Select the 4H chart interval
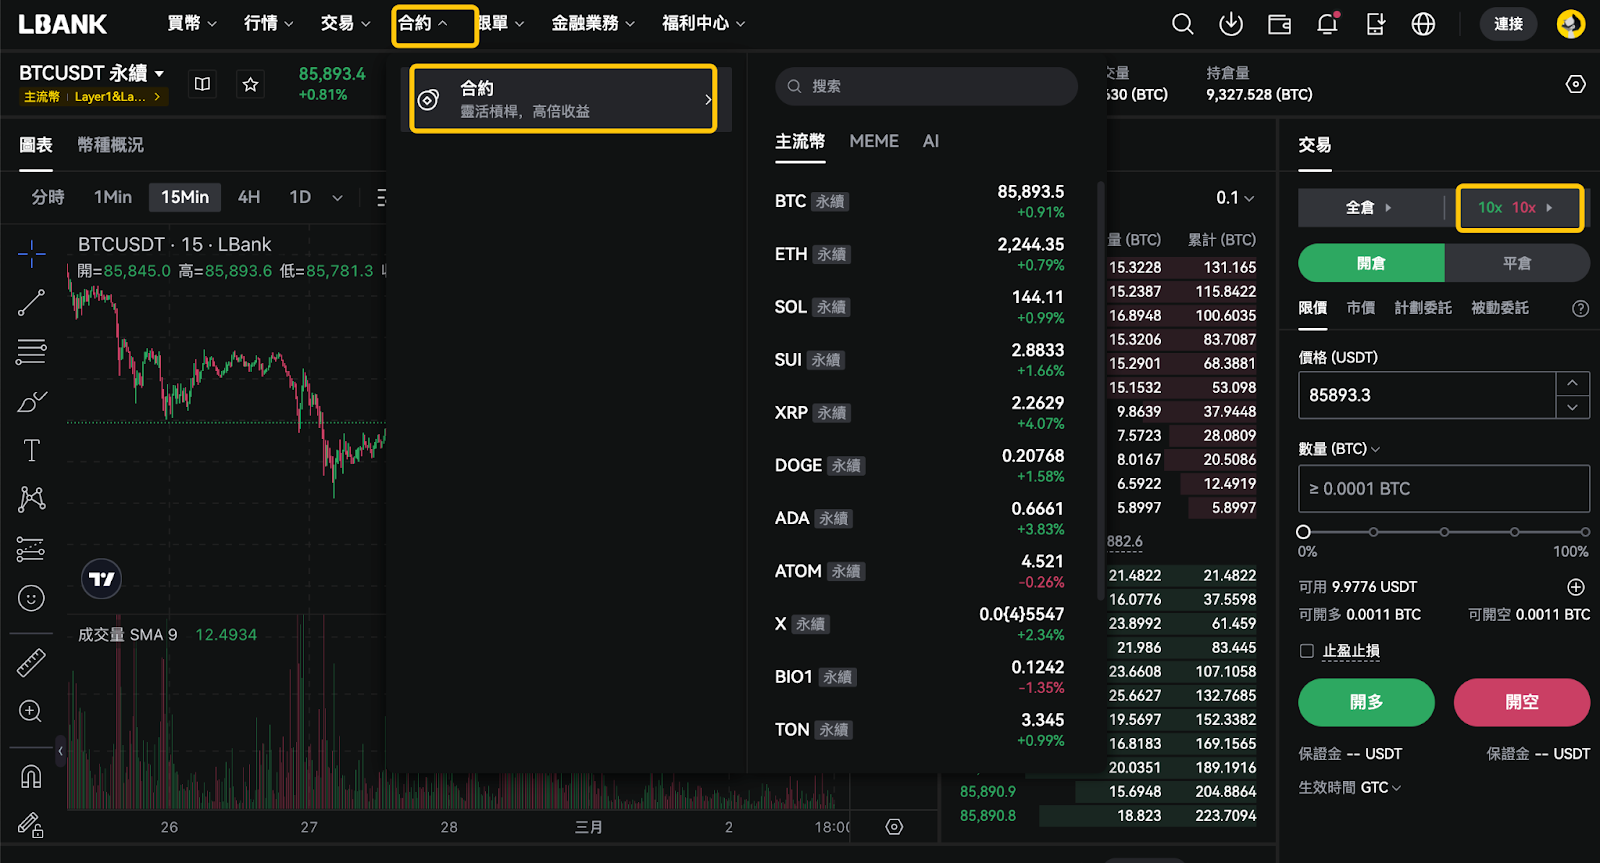This screenshot has width=1600, height=863. 249,197
